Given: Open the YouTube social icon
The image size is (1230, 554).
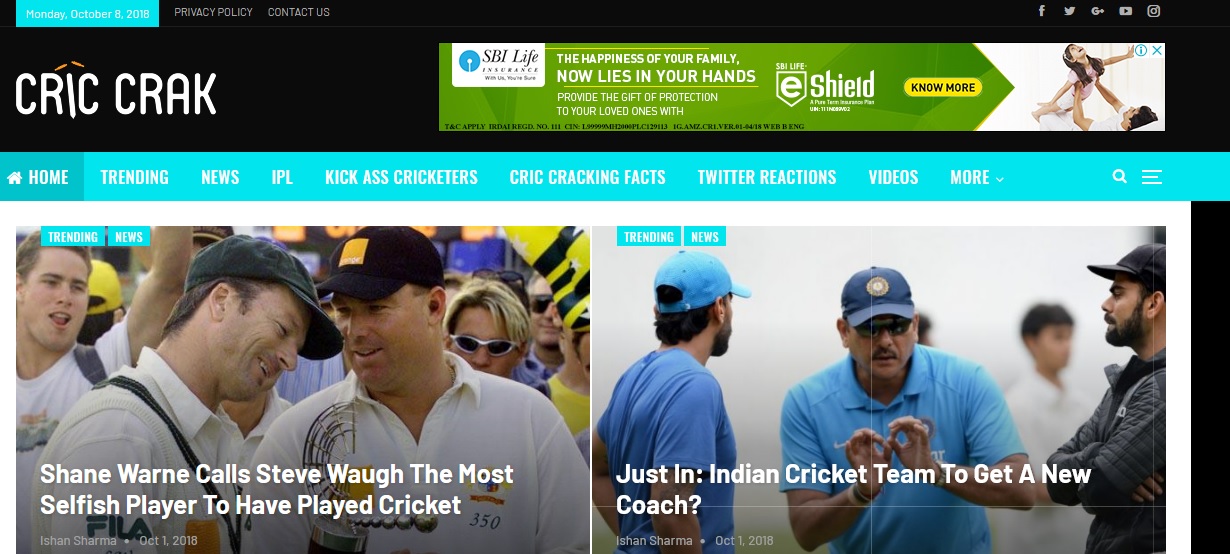Looking at the screenshot, I should [x=1125, y=11].
